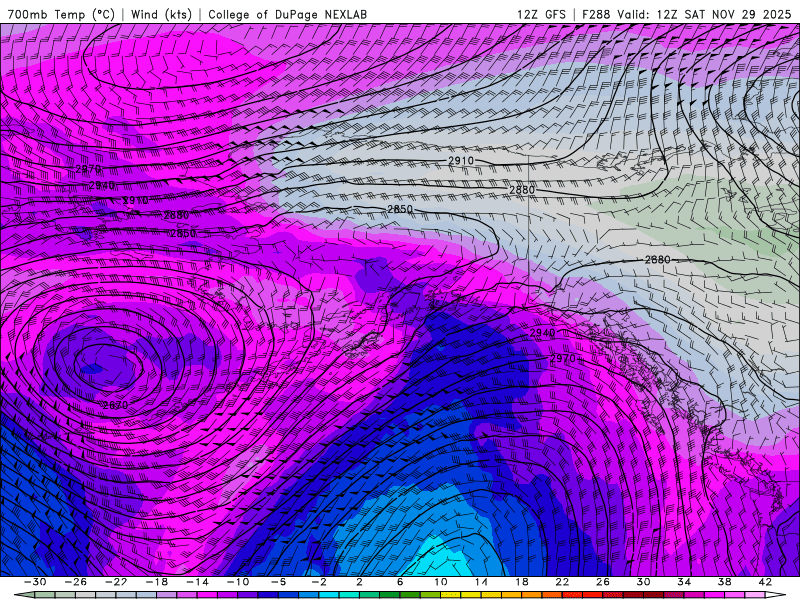Click the positive 14 color scale label

pos(481,582)
